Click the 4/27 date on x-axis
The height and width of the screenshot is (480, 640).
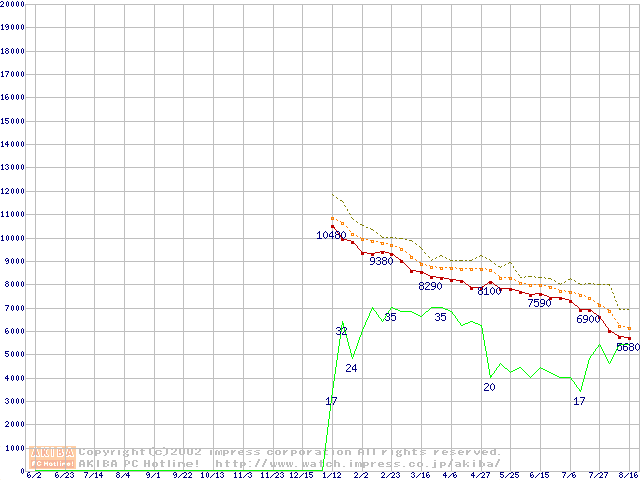[480, 476]
